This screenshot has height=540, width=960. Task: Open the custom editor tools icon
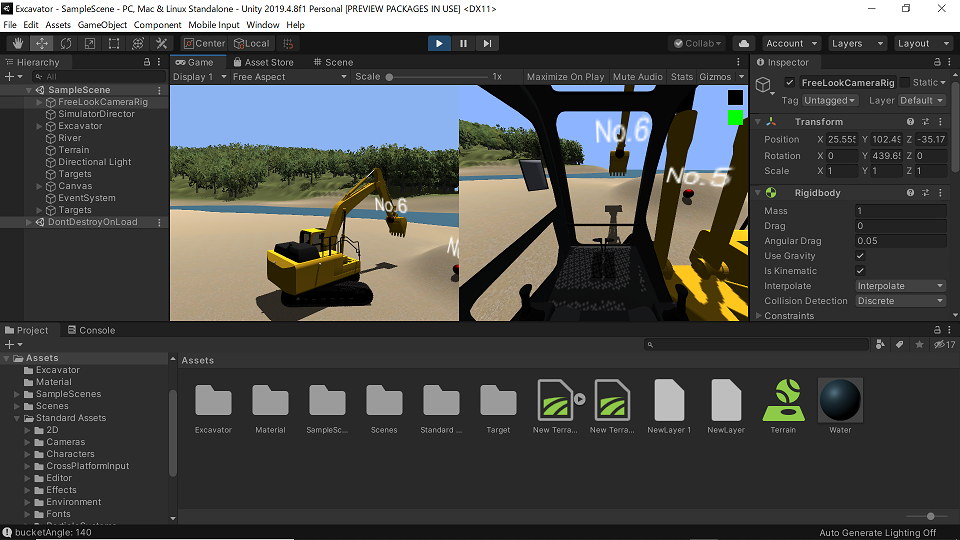[x=162, y=43]
